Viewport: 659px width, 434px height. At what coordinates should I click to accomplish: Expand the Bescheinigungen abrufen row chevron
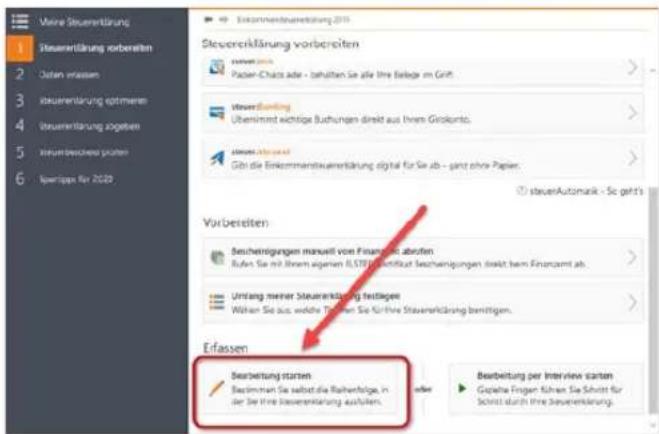pyautogui.click(x=632, y=257)
